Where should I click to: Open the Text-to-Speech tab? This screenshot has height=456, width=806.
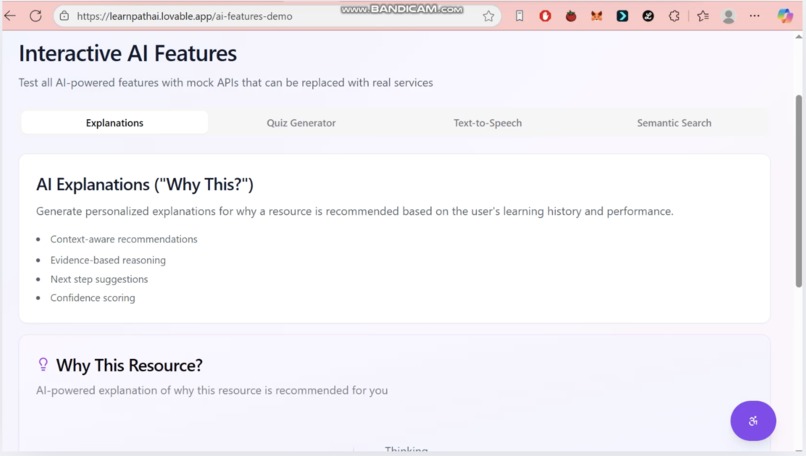click(487, 123)
